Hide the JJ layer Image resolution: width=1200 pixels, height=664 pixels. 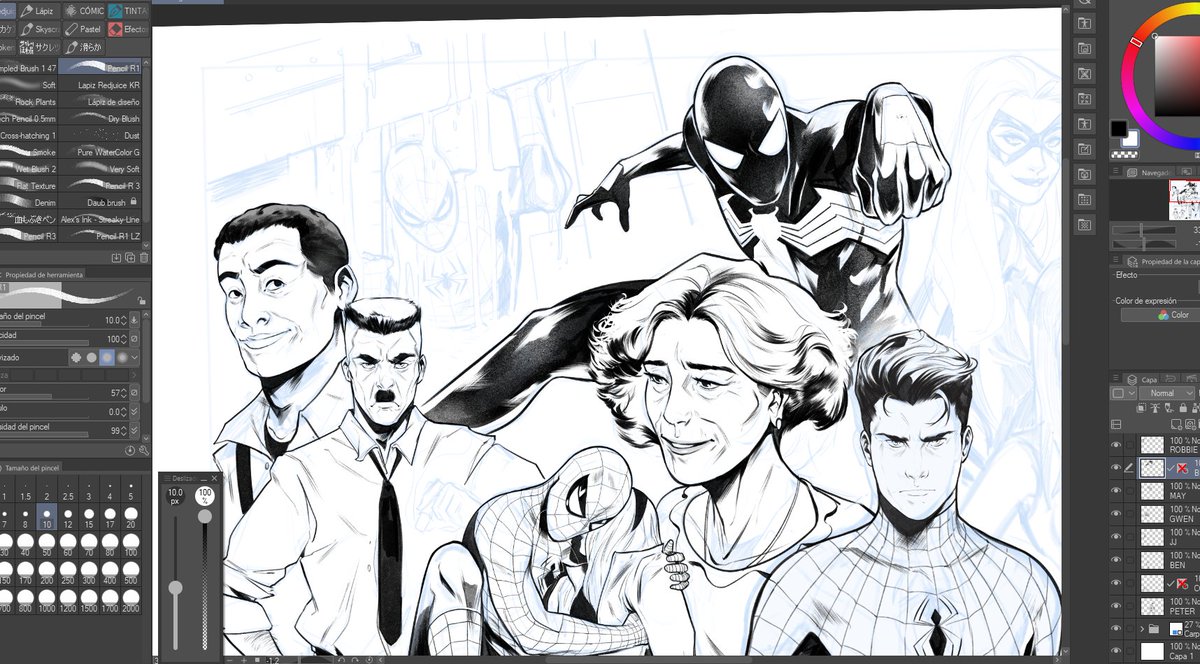click(x=1116, y=537)
